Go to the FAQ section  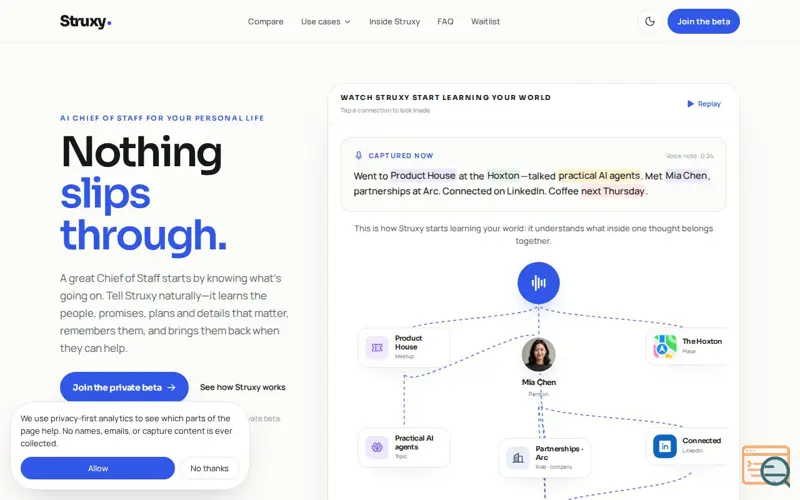point(445,21)
